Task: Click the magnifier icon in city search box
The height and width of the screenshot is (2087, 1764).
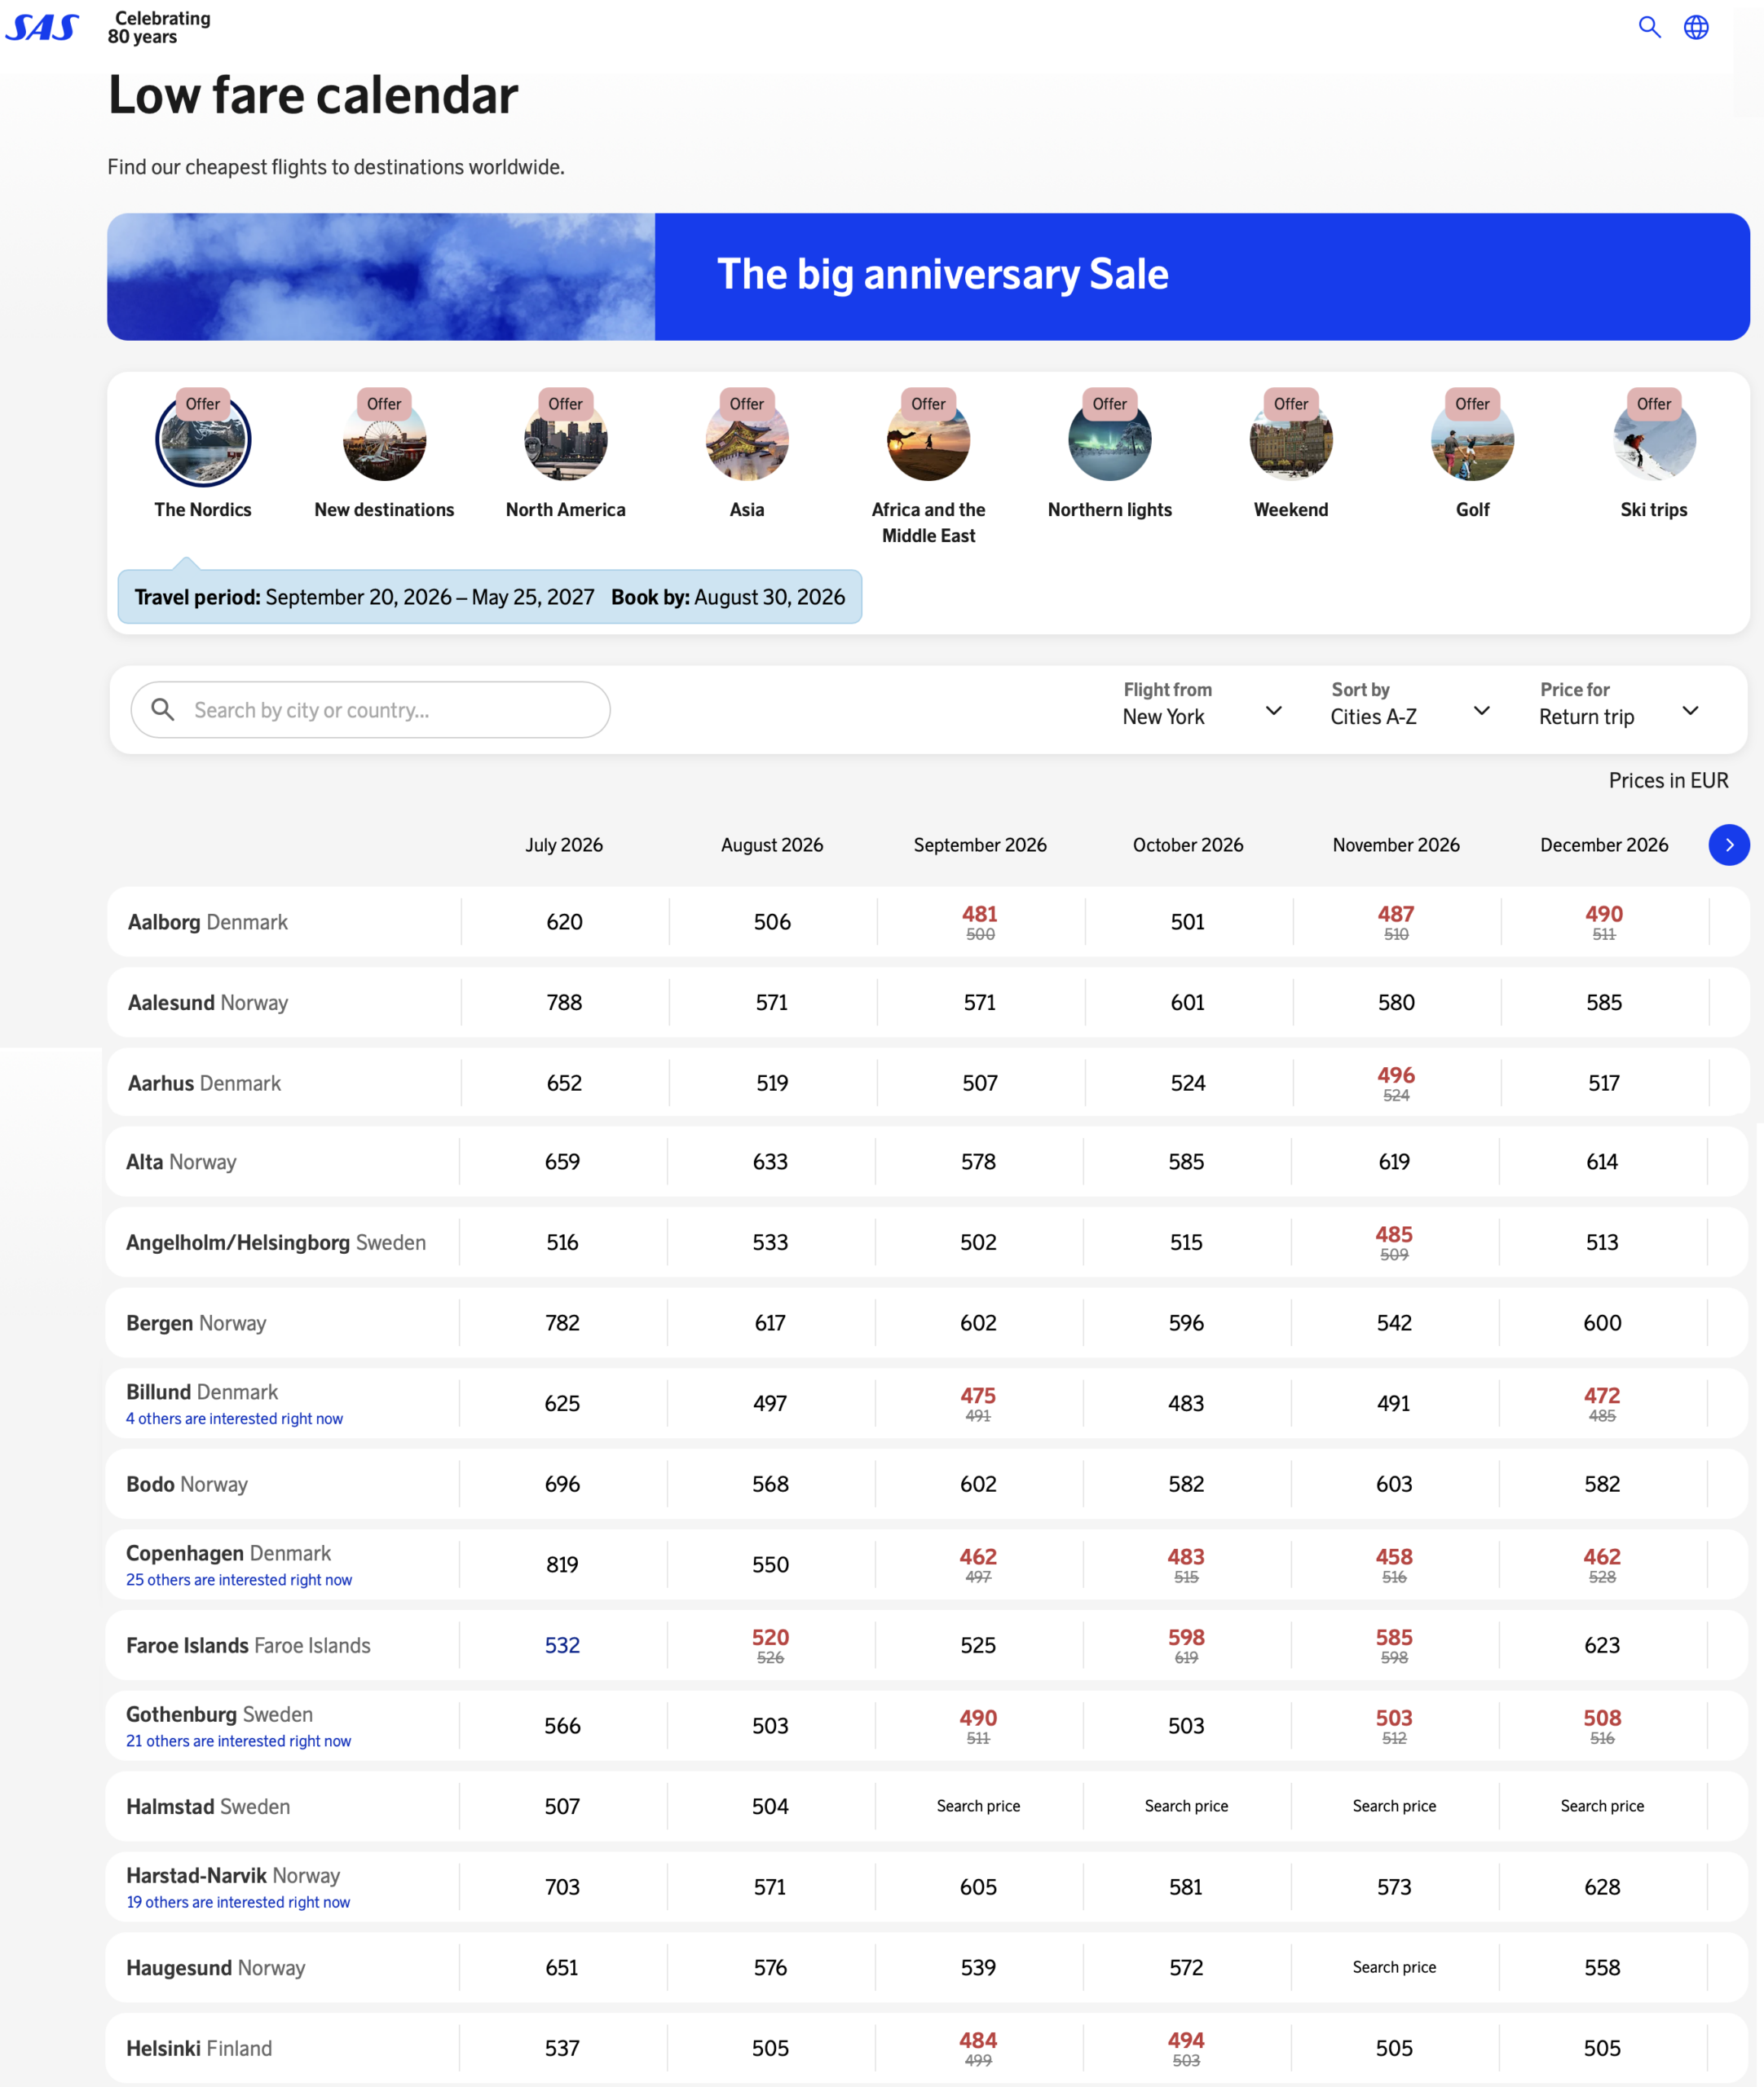Action: (163, 710)
